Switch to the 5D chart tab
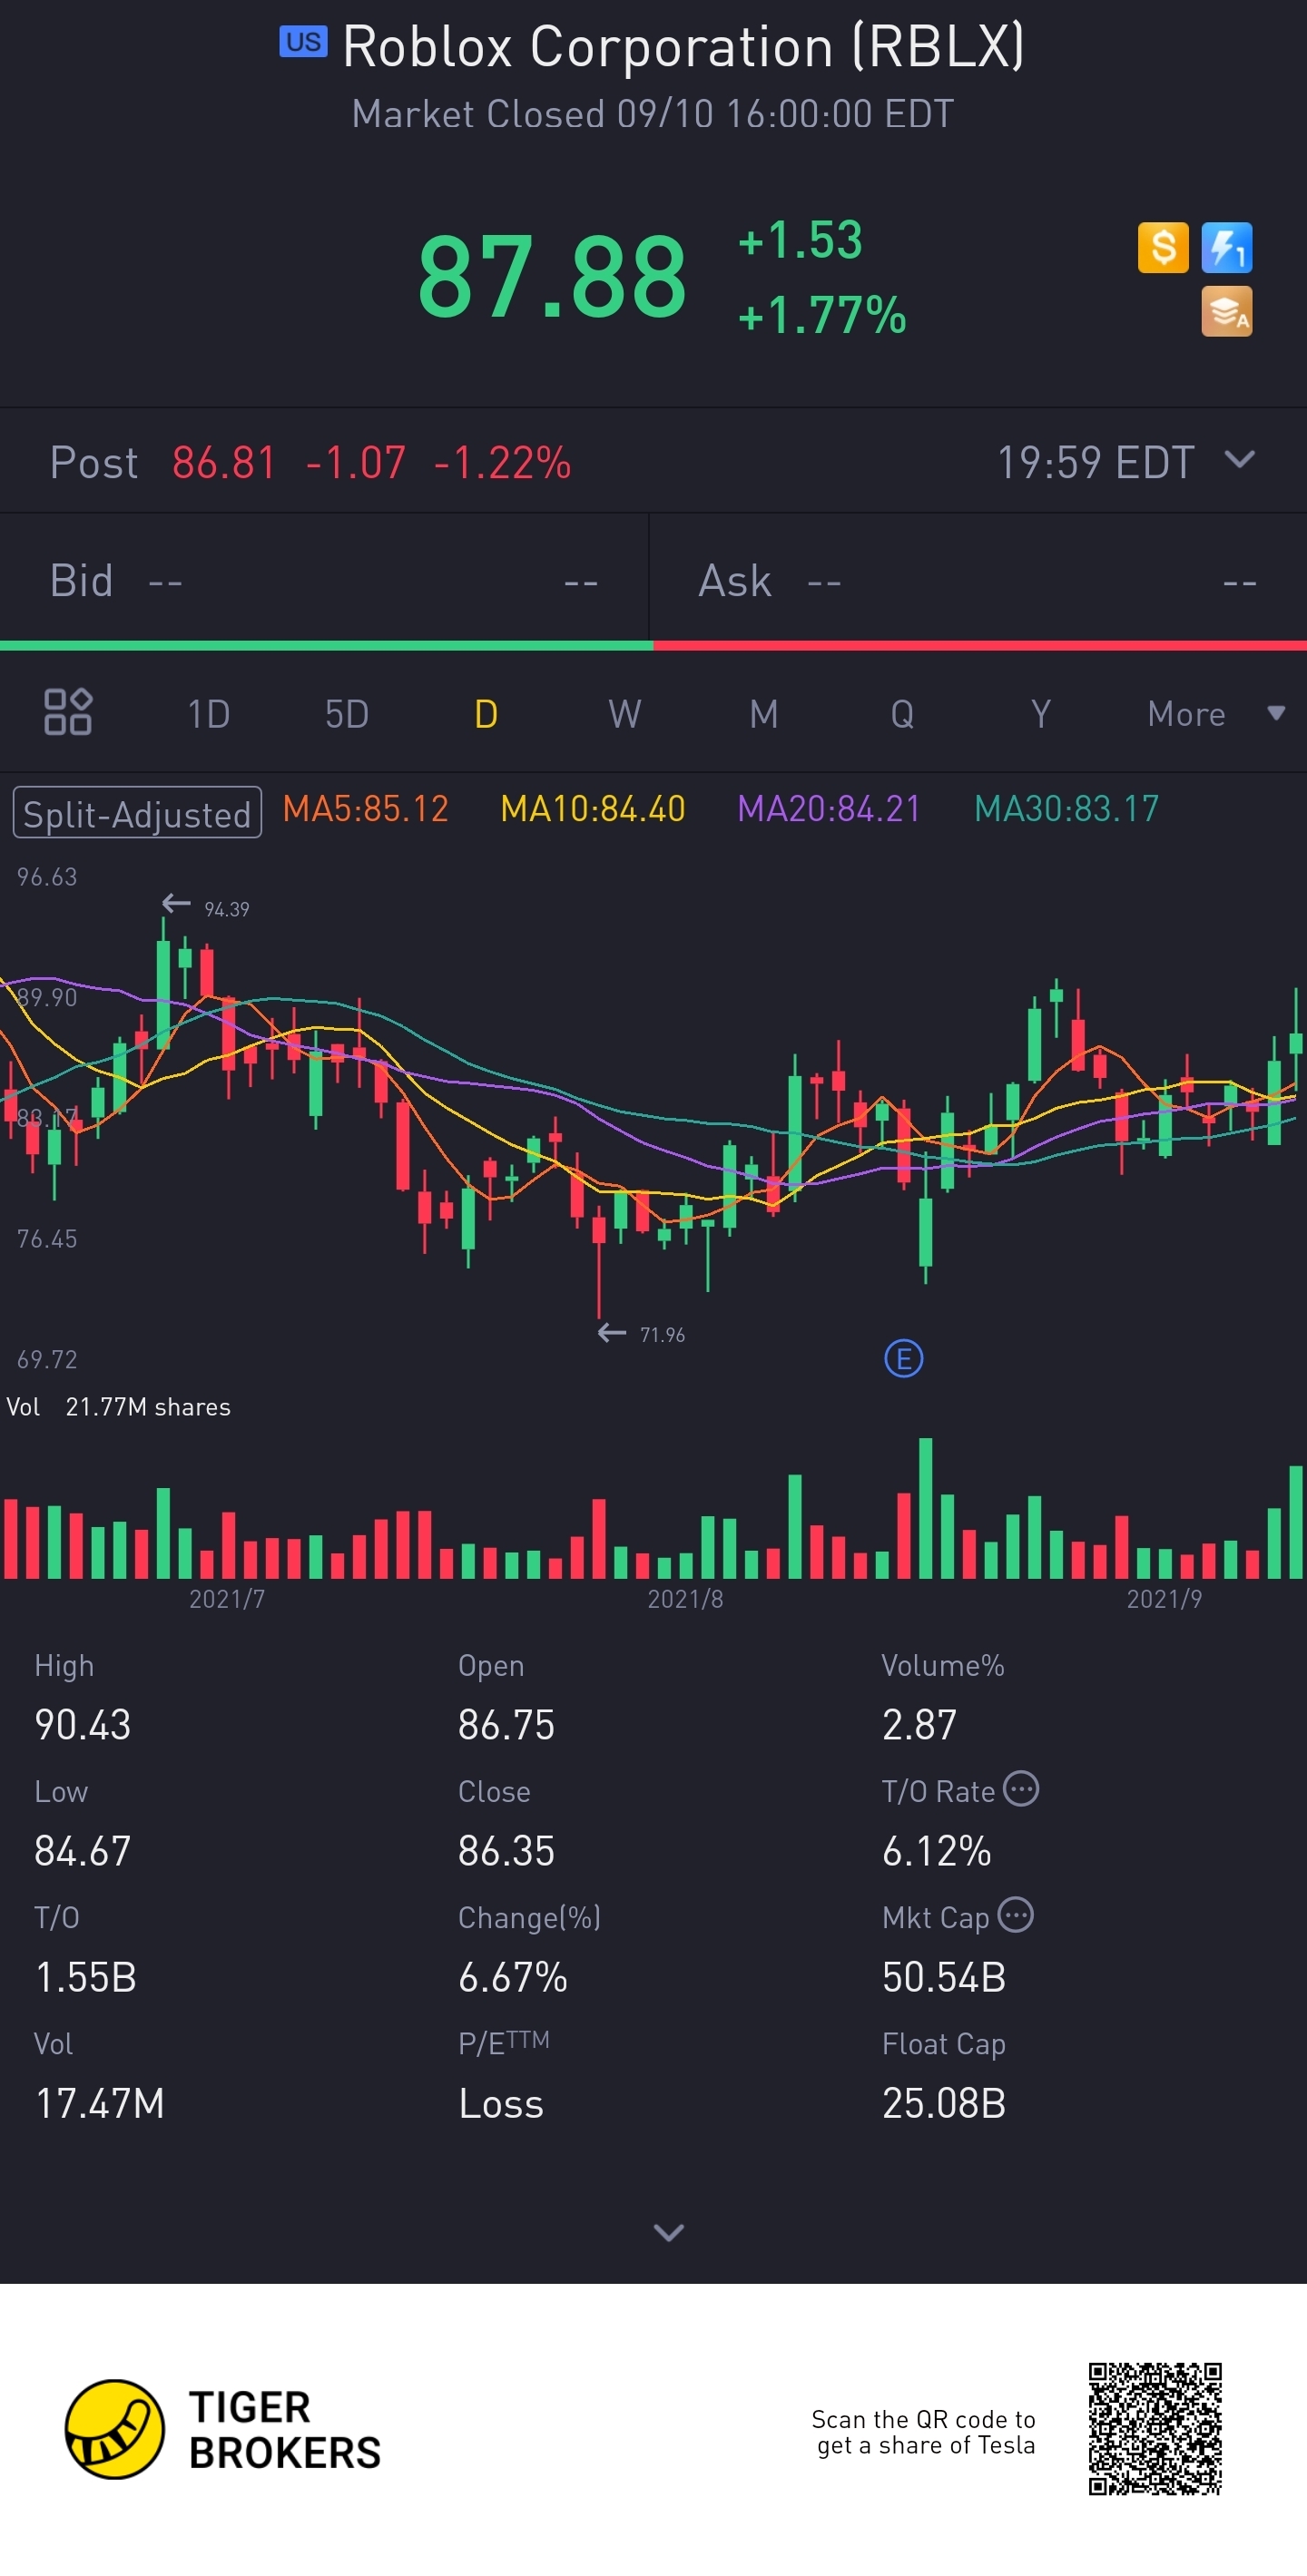 [x=347, y=714]
